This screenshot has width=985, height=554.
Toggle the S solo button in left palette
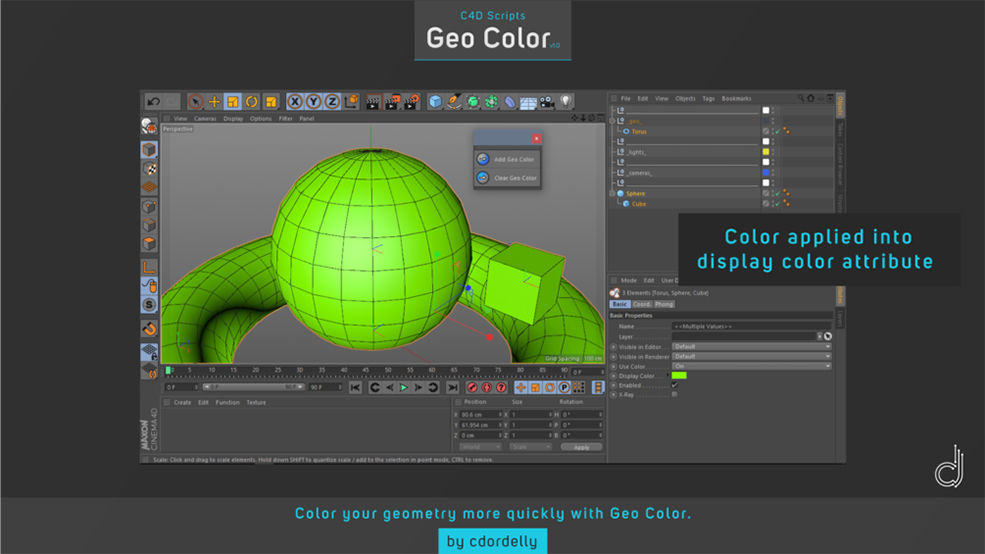(149, 305)
